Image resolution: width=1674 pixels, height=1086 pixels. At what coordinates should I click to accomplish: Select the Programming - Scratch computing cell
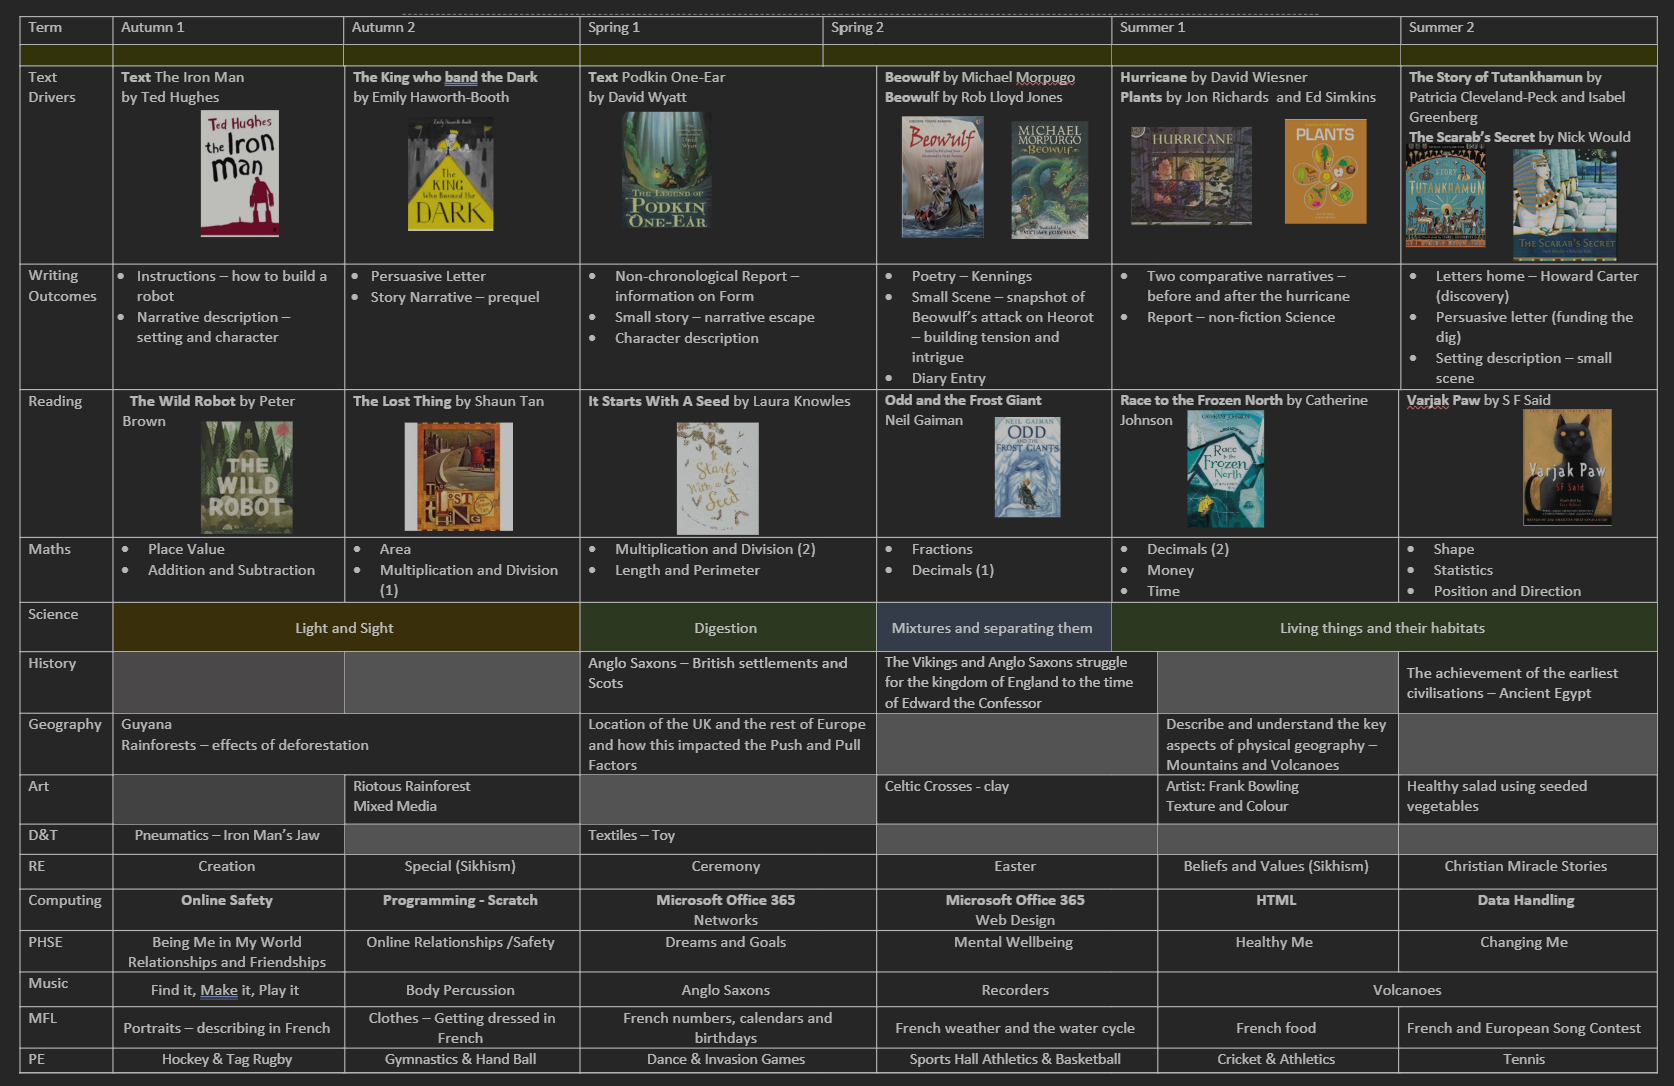(460, 901)
